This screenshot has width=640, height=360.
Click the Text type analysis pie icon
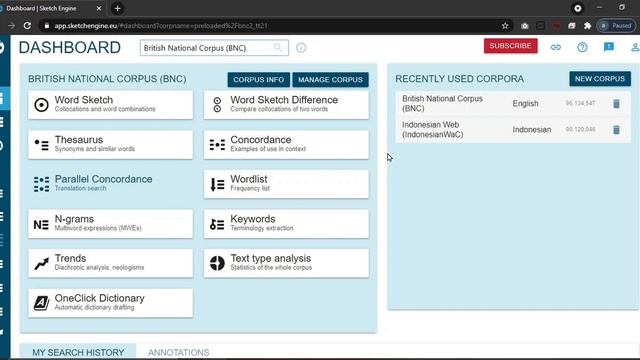tap(217, 263)
